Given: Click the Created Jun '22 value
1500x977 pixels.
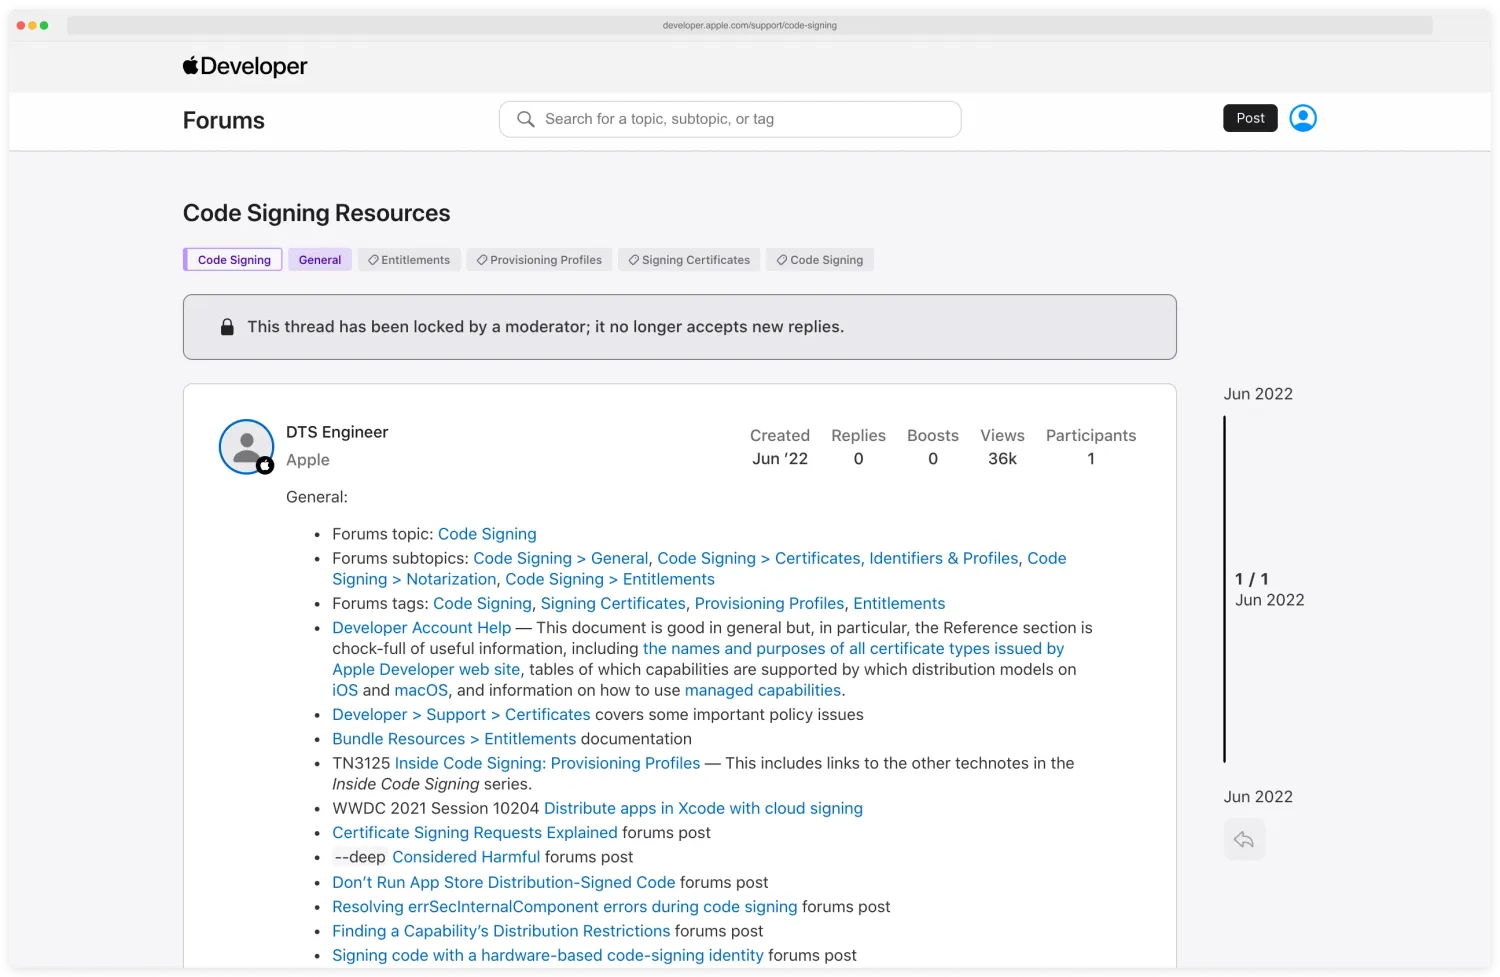Looking at the screenshot, I should (x=780, y=459).
